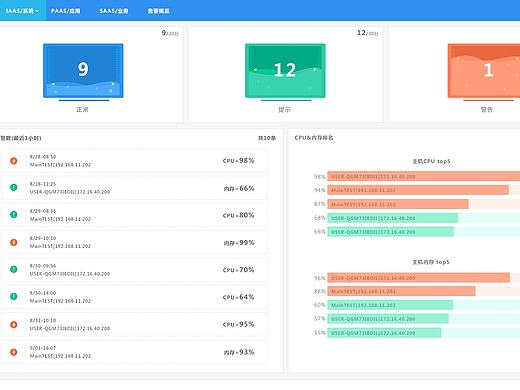Click the CPU & memory ranking panel heading
This screenshot has width=520, height=390.
[x=314, y=138]
